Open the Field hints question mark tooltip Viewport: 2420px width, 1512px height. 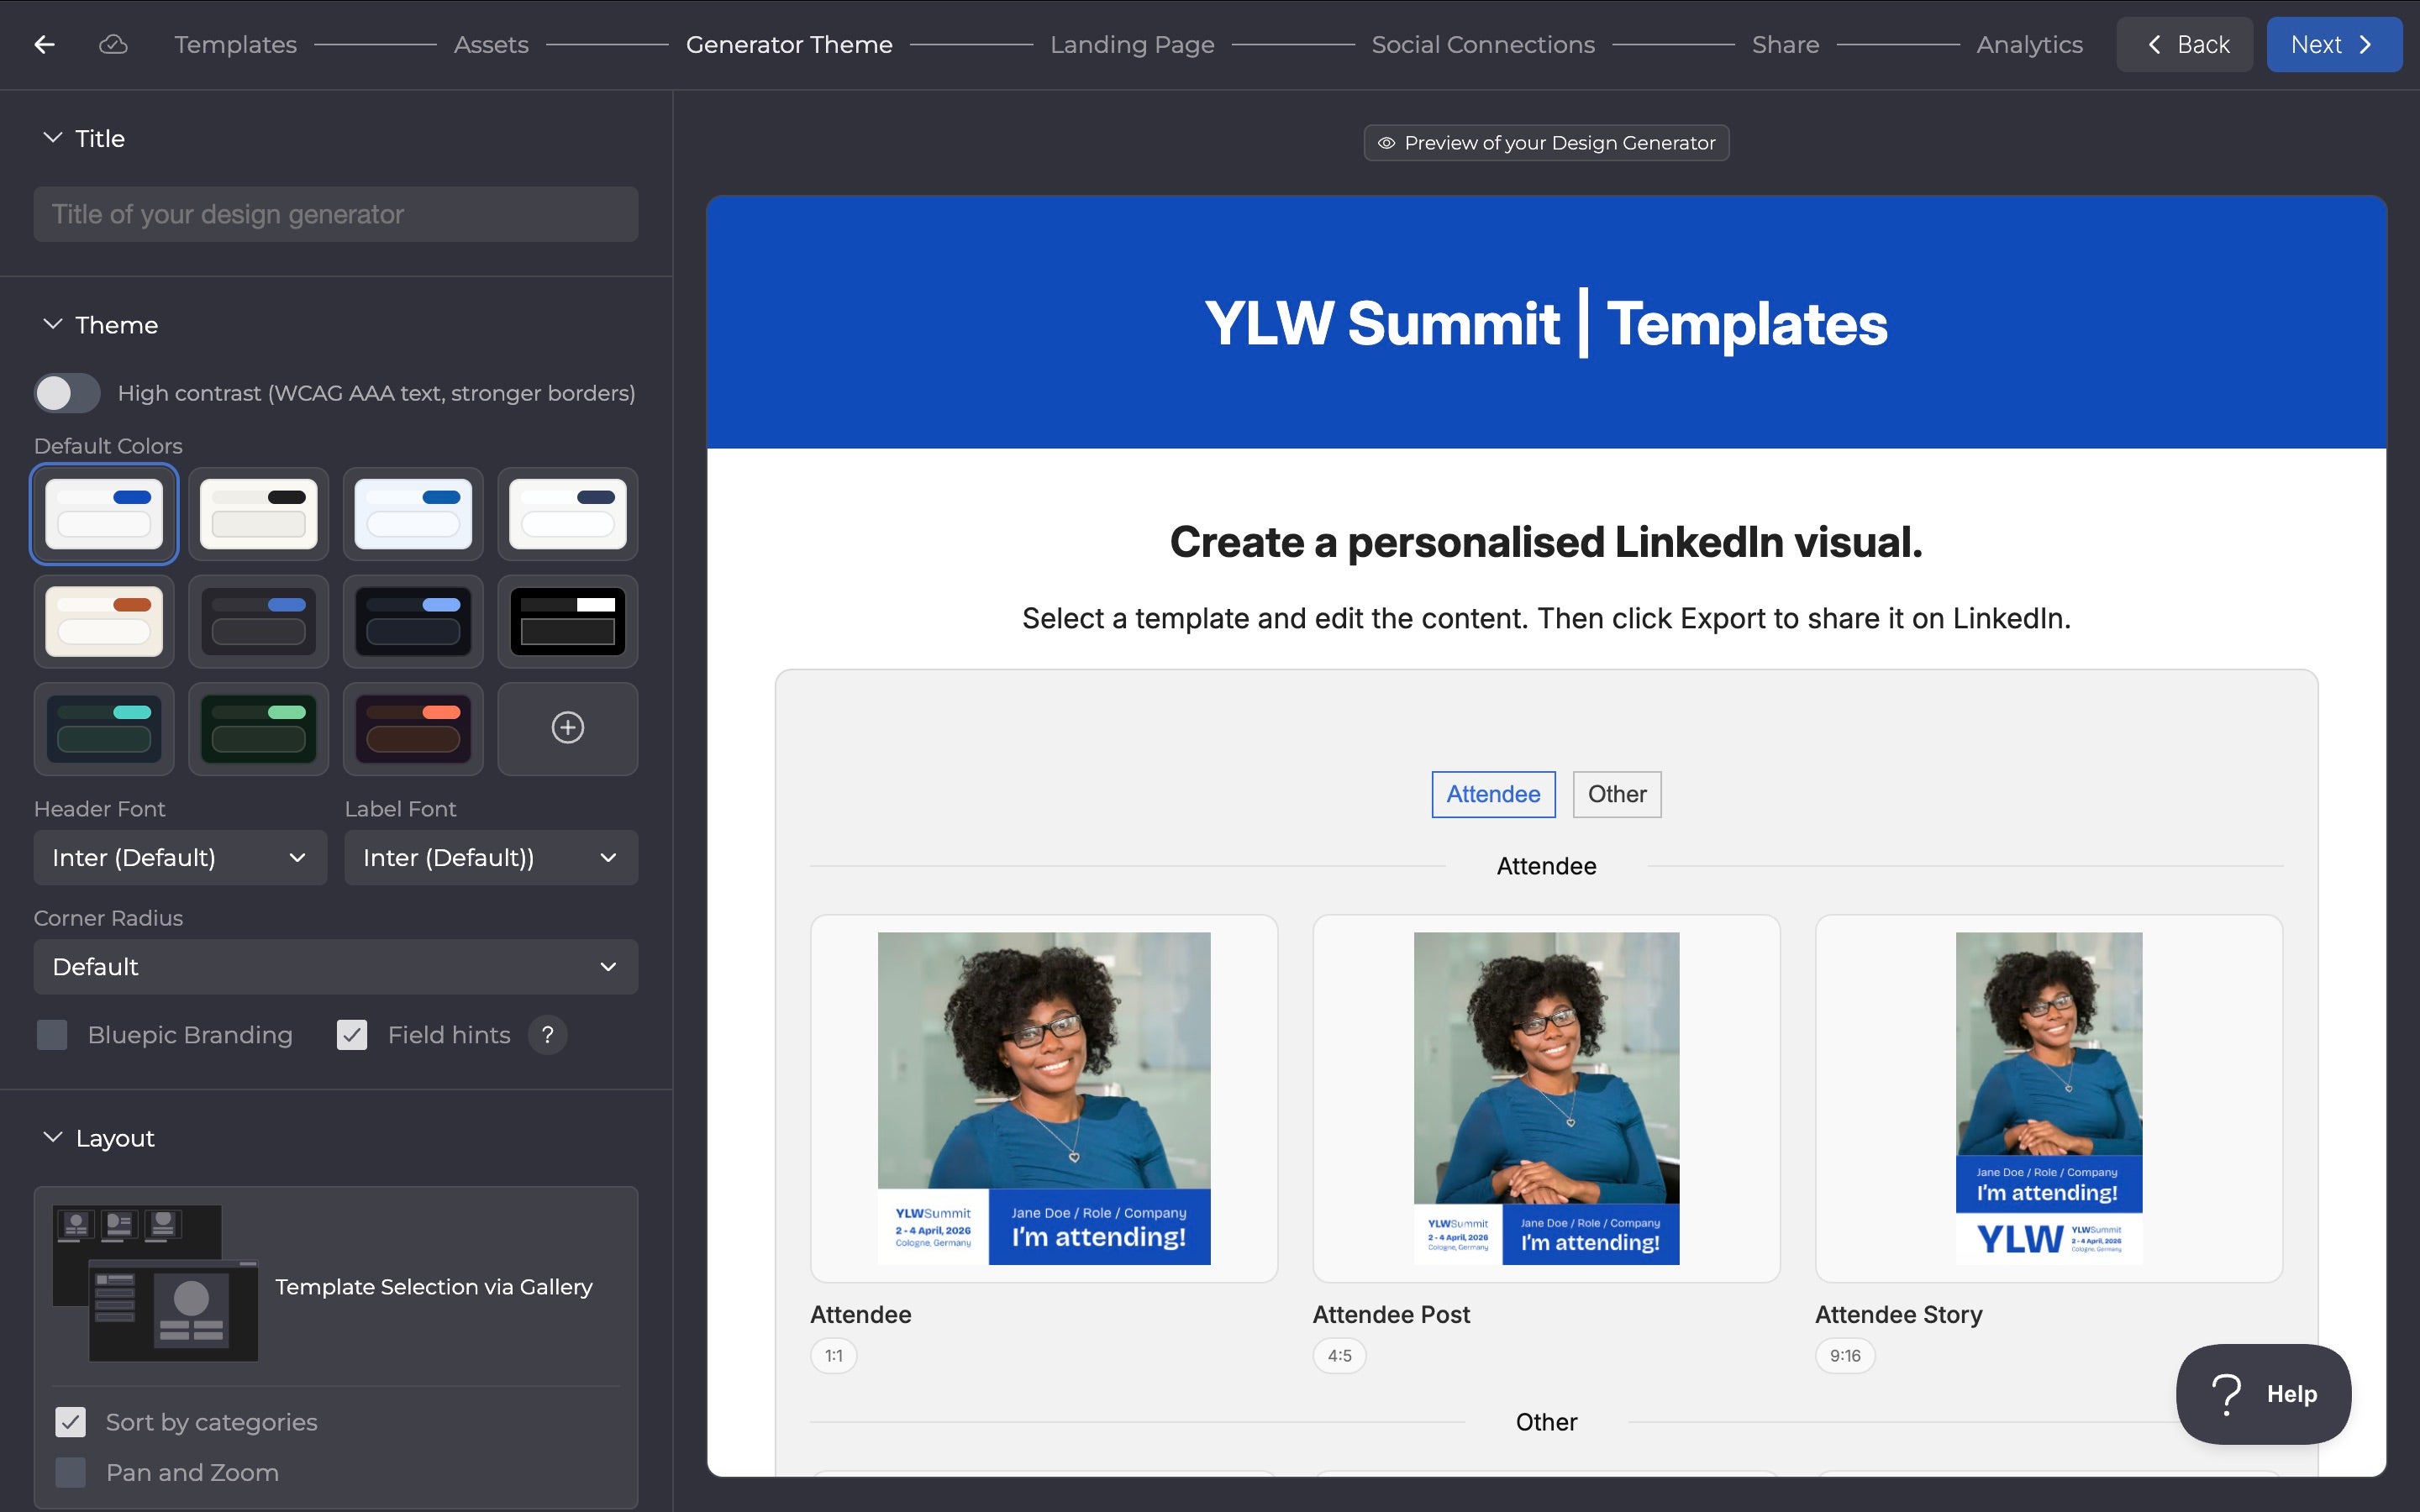point(547,1035)
